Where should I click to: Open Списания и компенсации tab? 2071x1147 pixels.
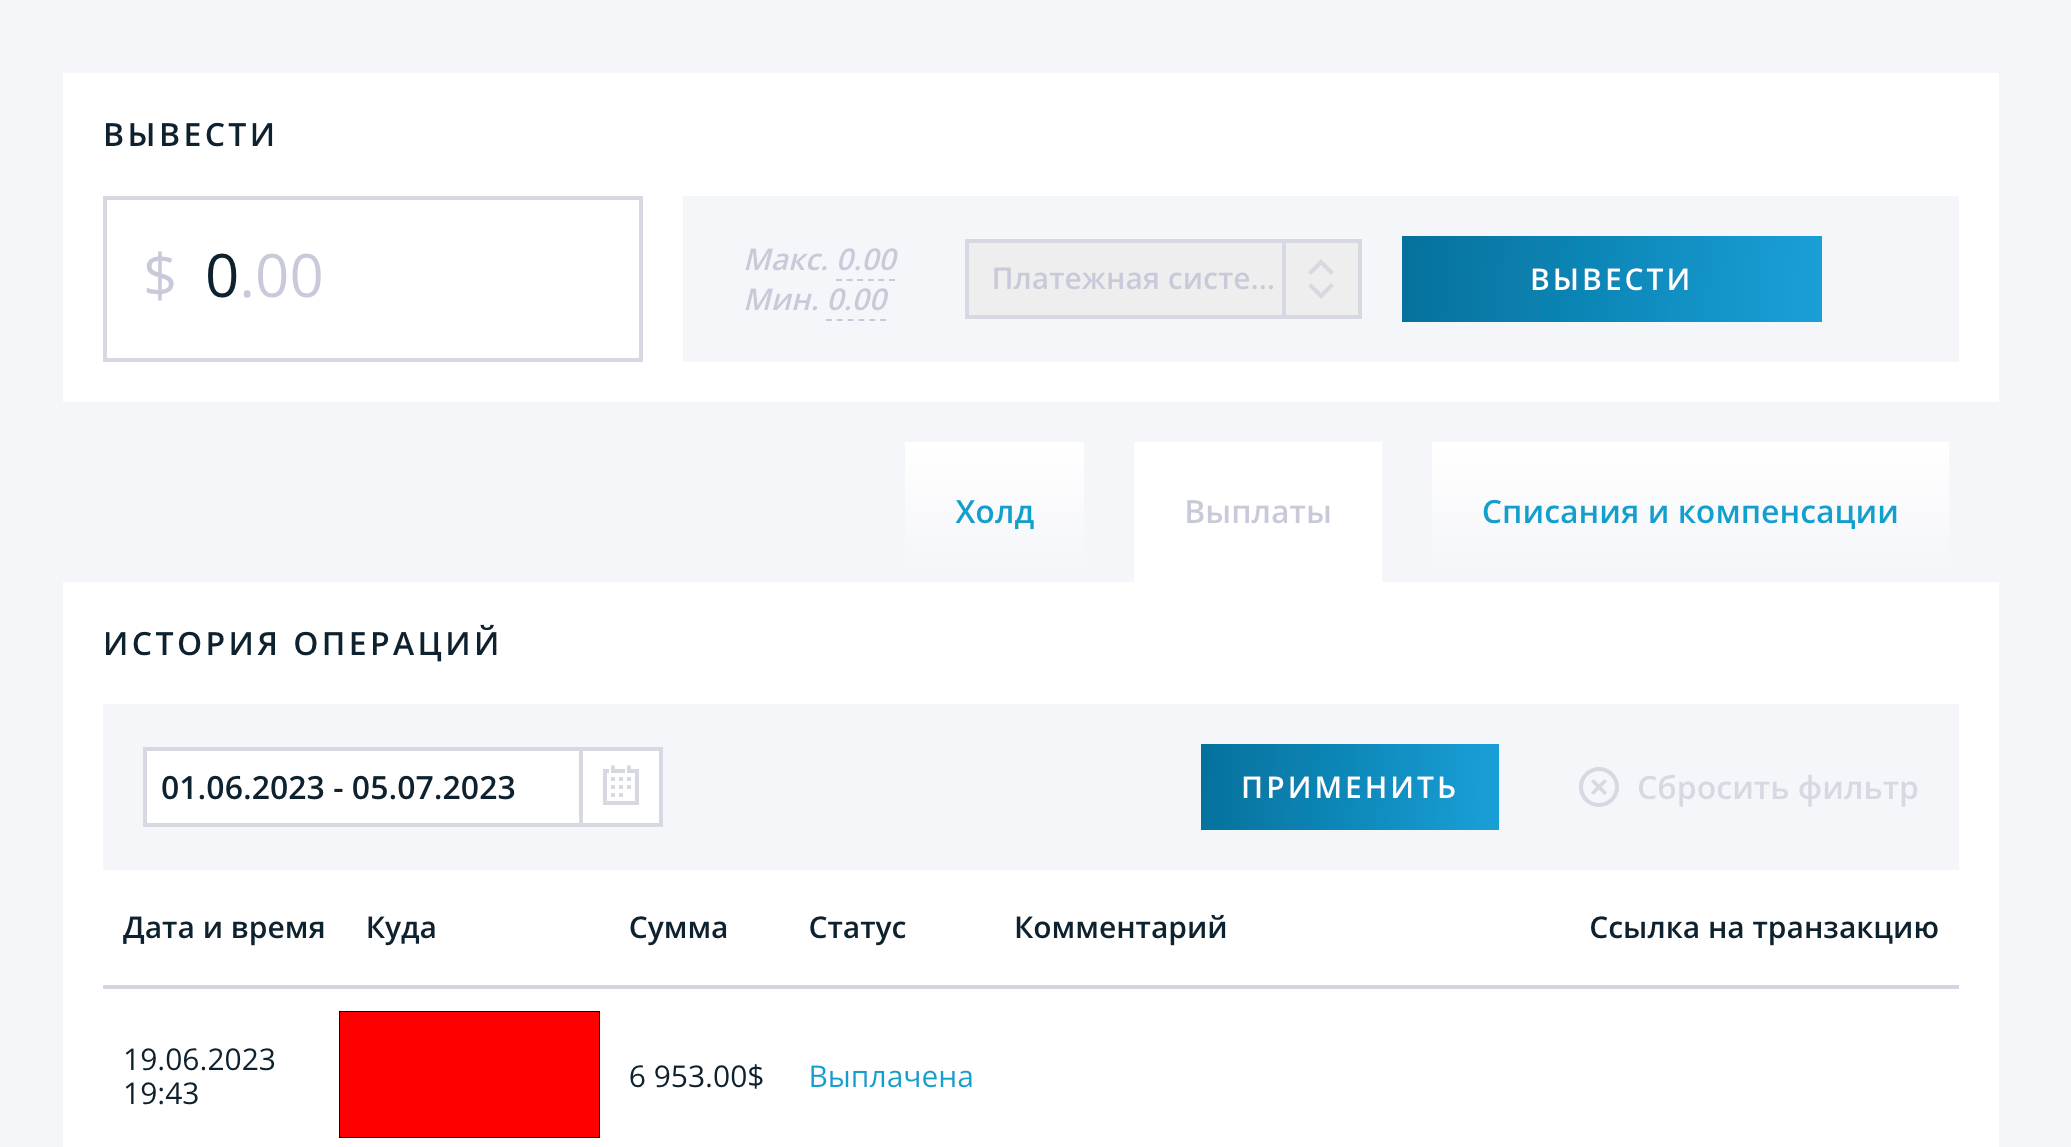(1689, 512)
